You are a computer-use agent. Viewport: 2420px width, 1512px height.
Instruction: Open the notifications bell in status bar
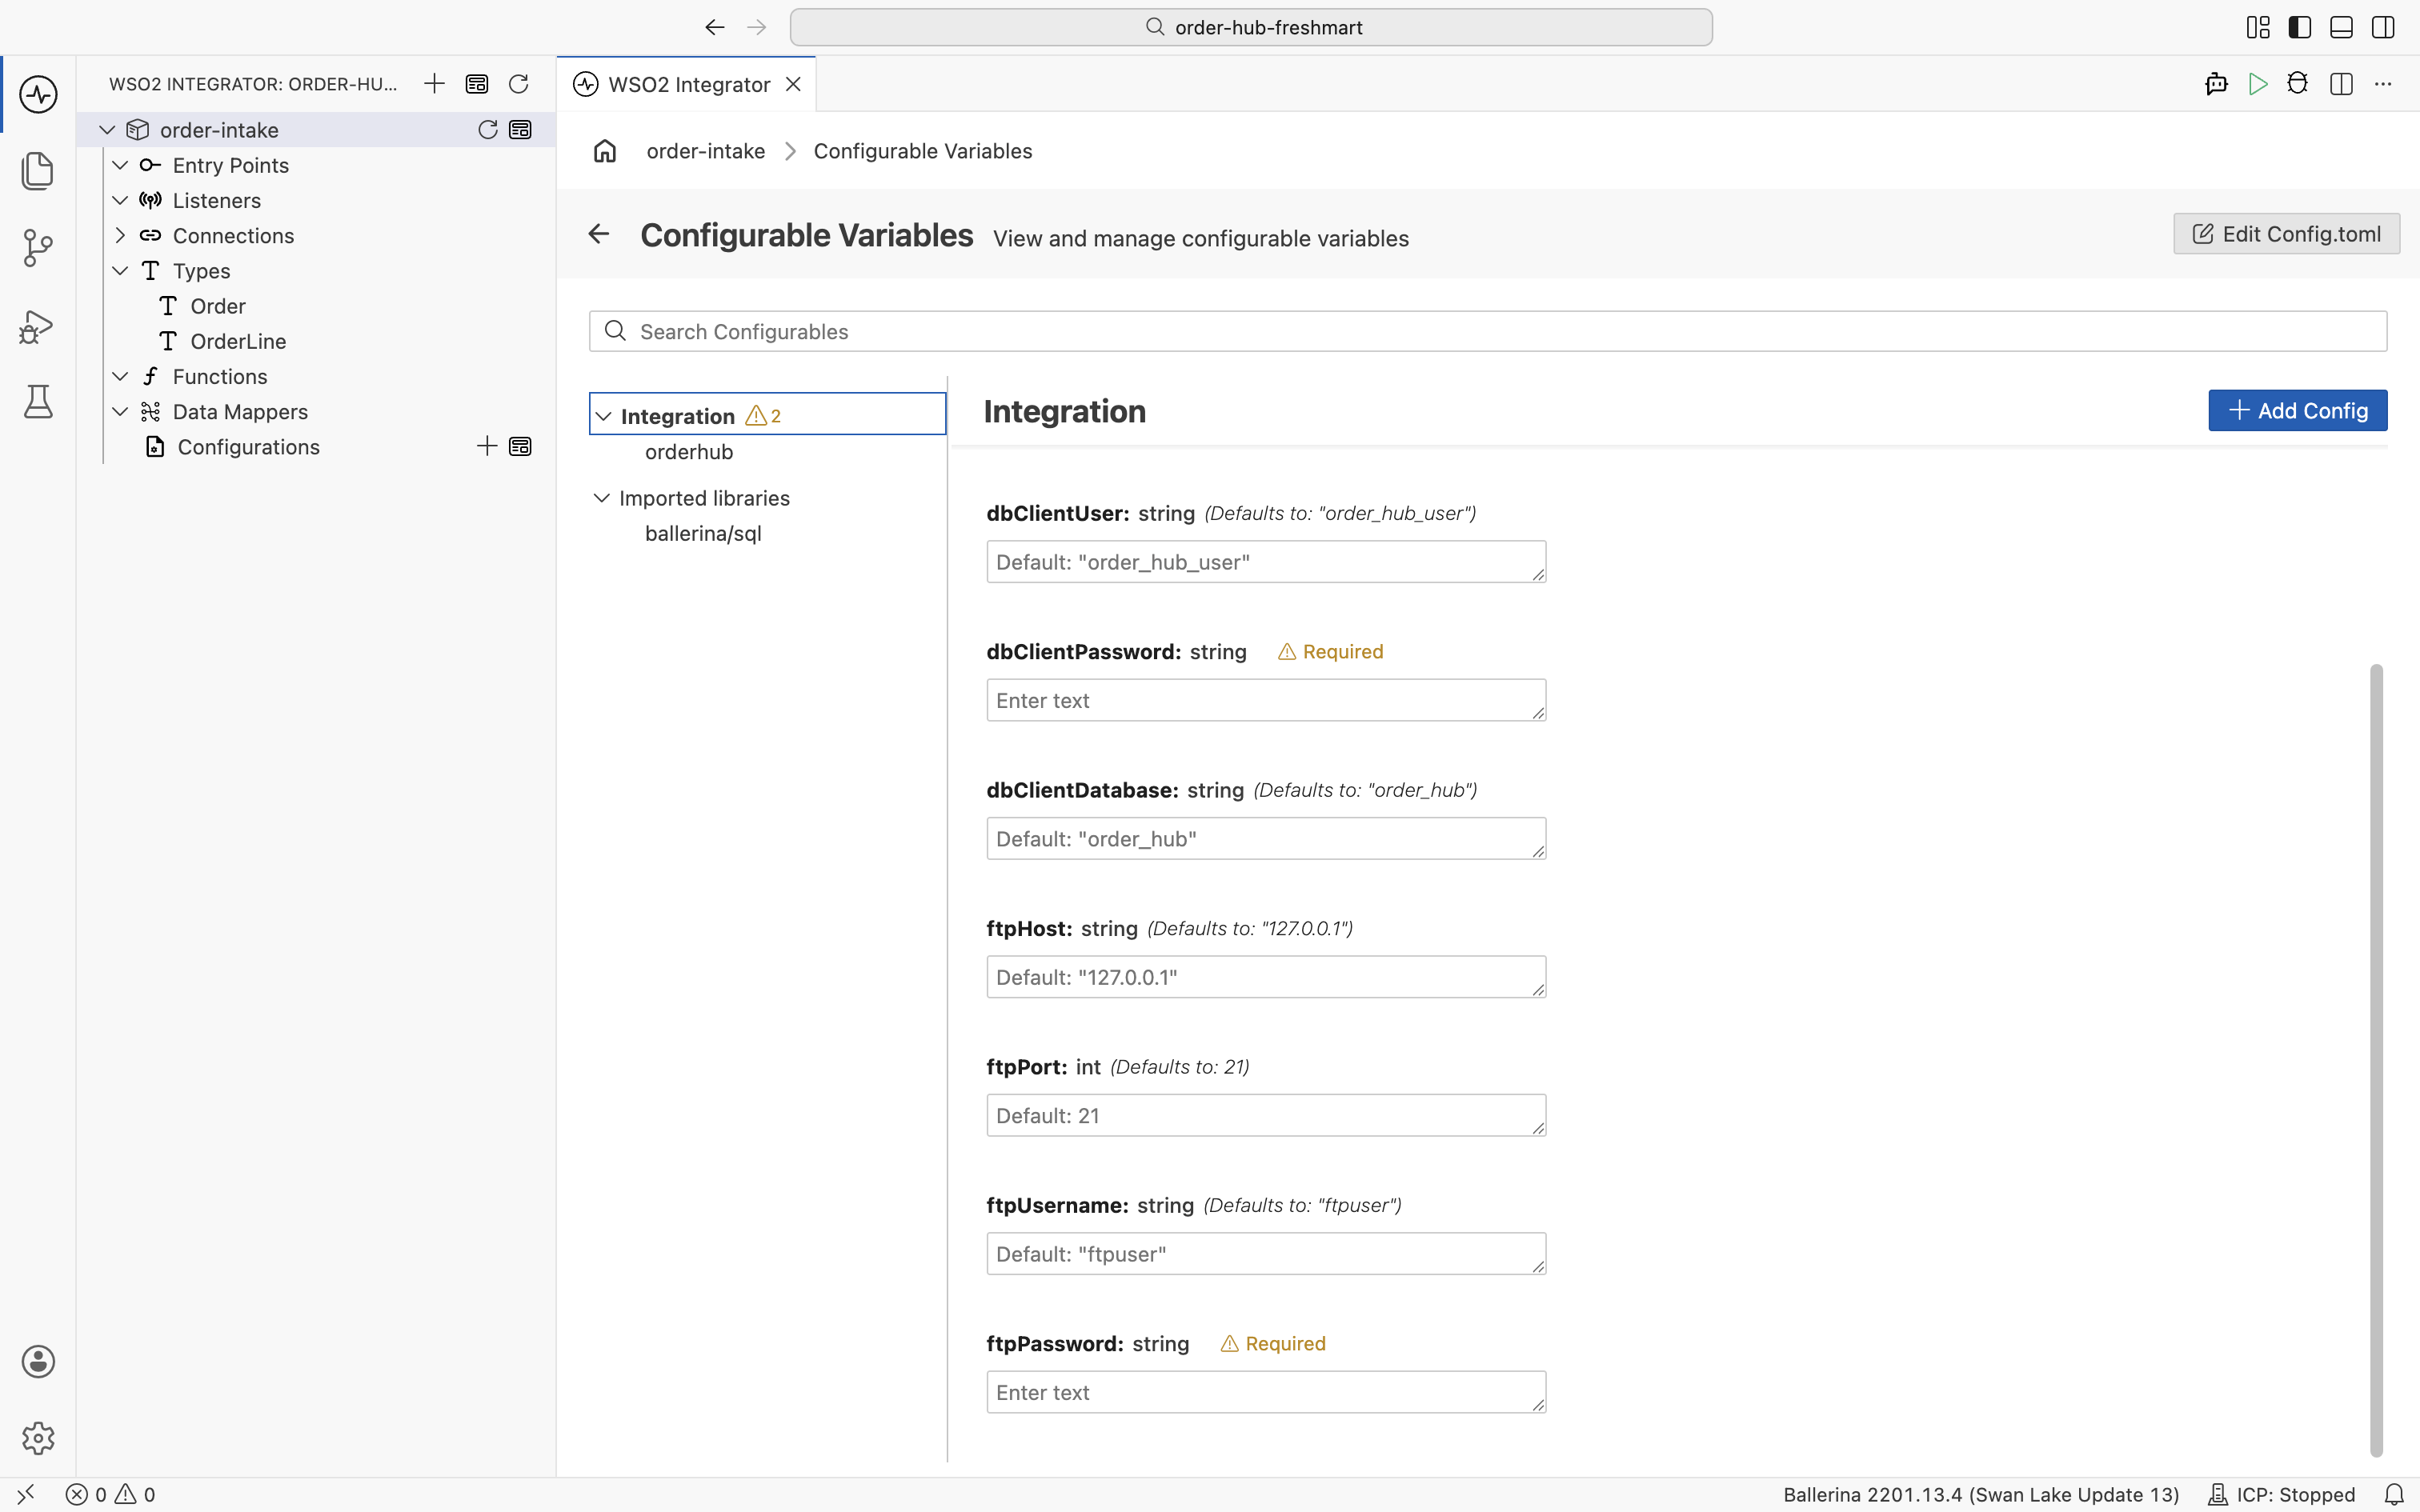click(2394, 1494)
